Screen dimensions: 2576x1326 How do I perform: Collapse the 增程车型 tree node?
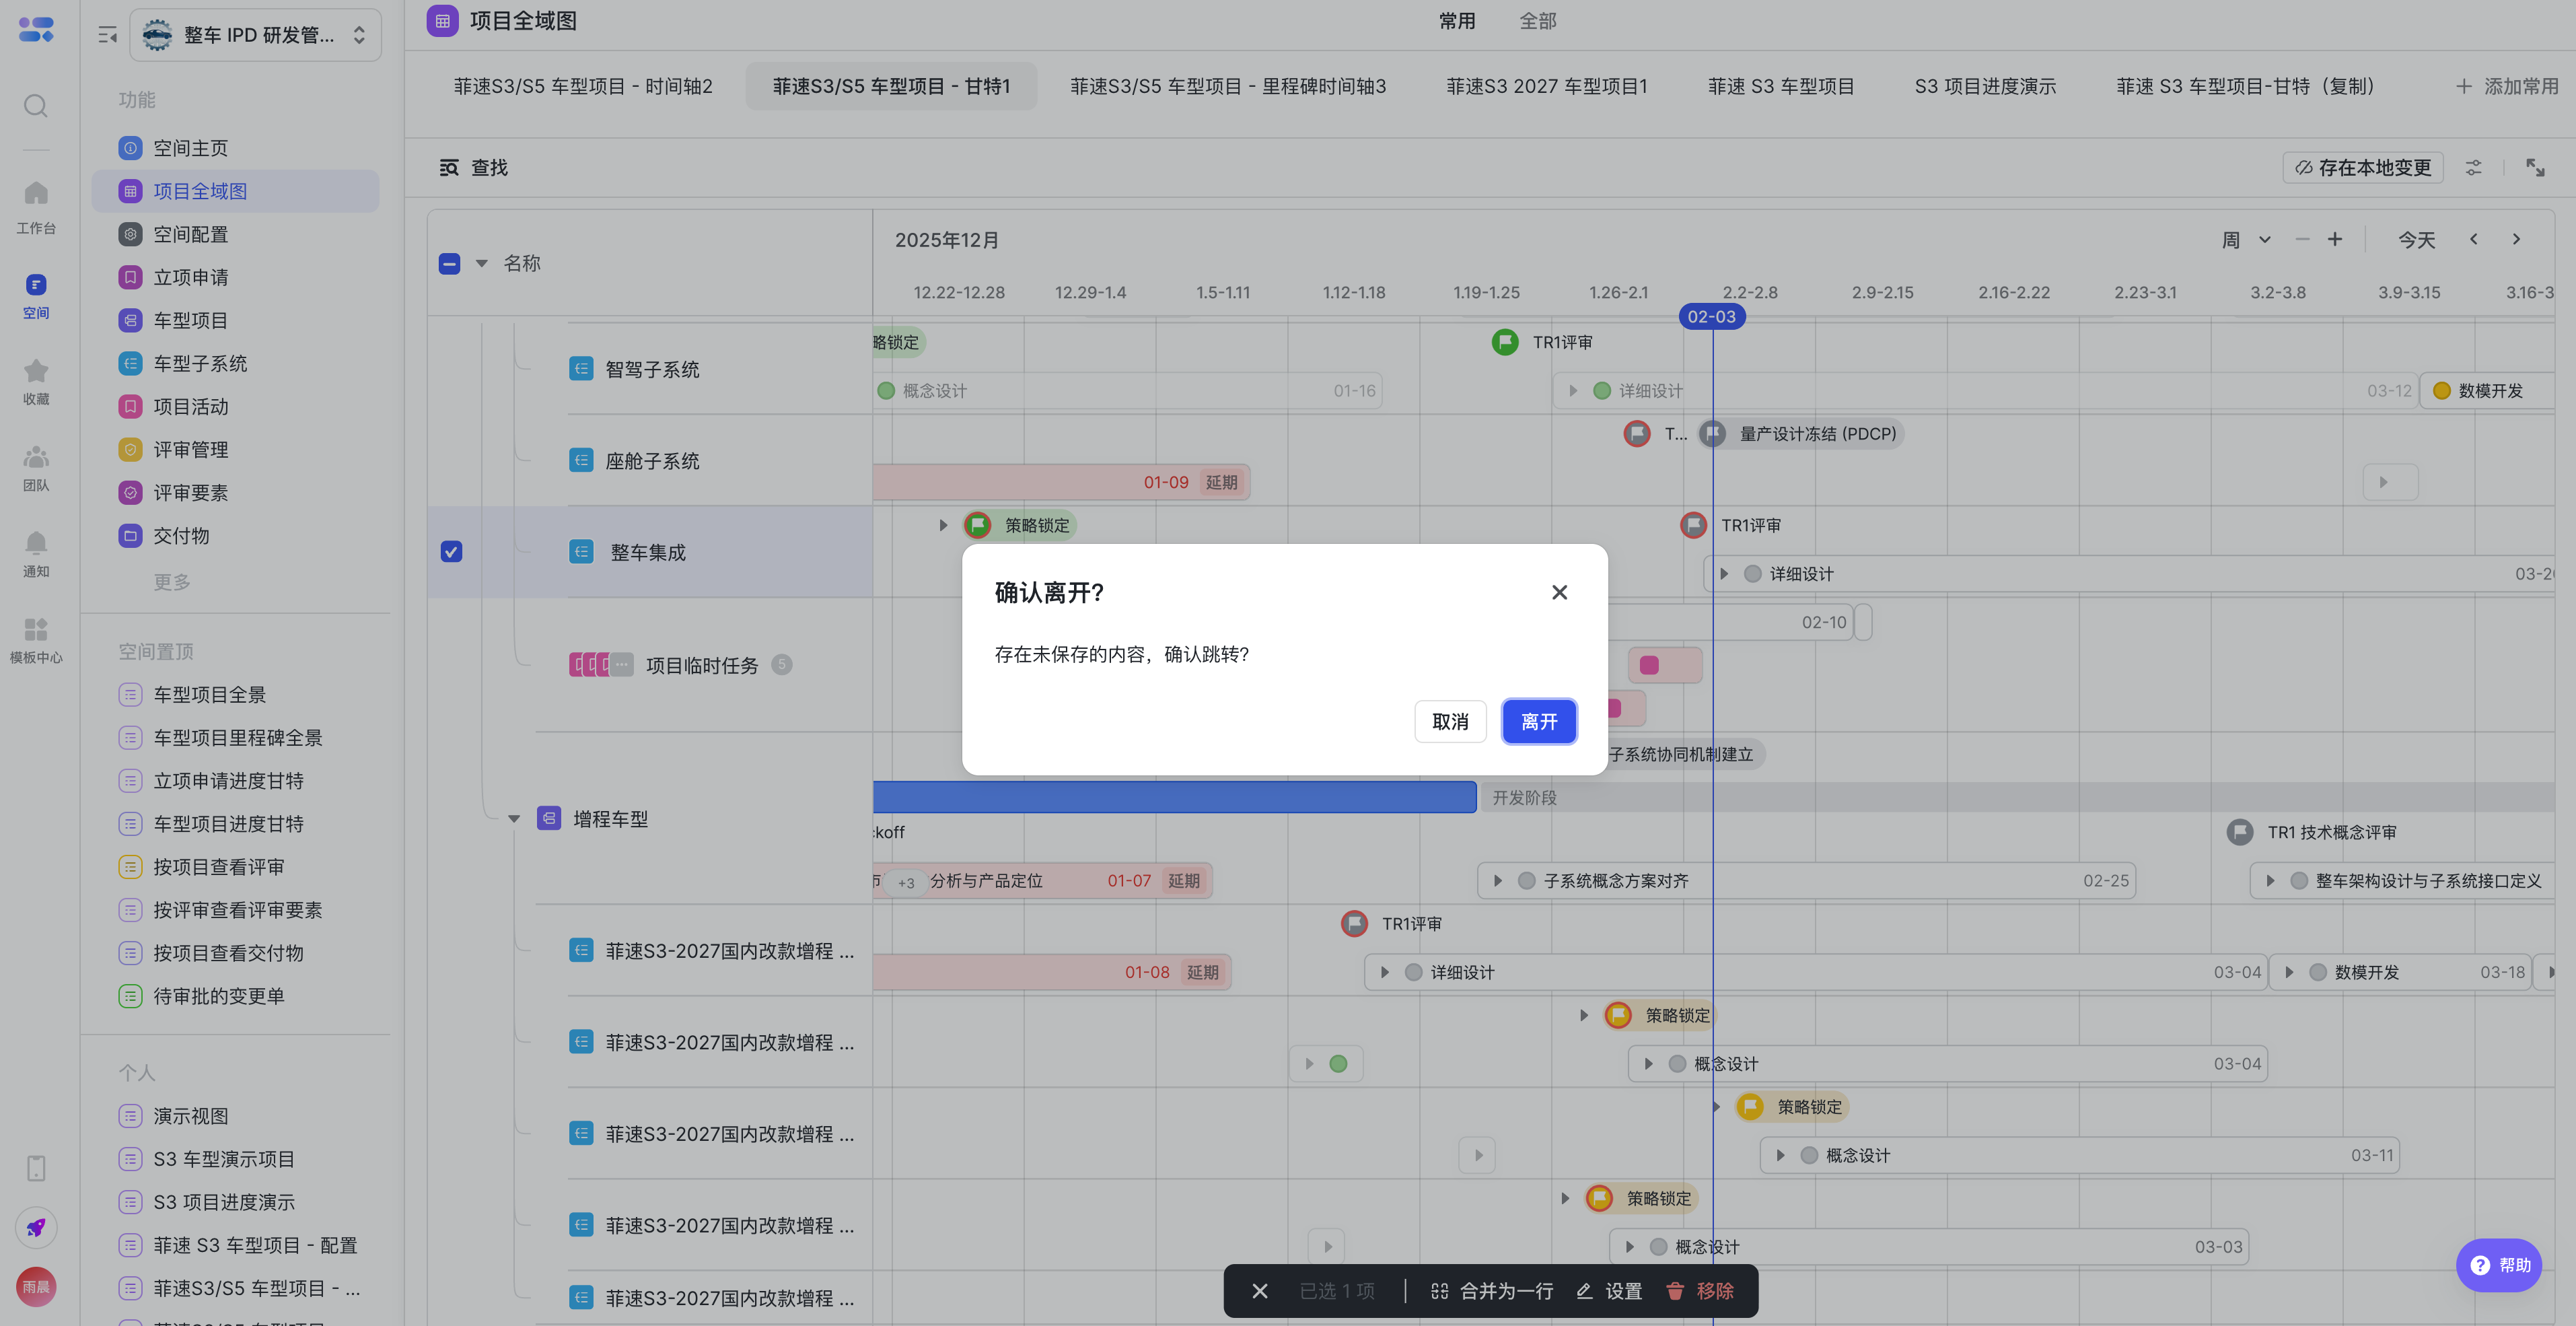click(x=514, y=818)
